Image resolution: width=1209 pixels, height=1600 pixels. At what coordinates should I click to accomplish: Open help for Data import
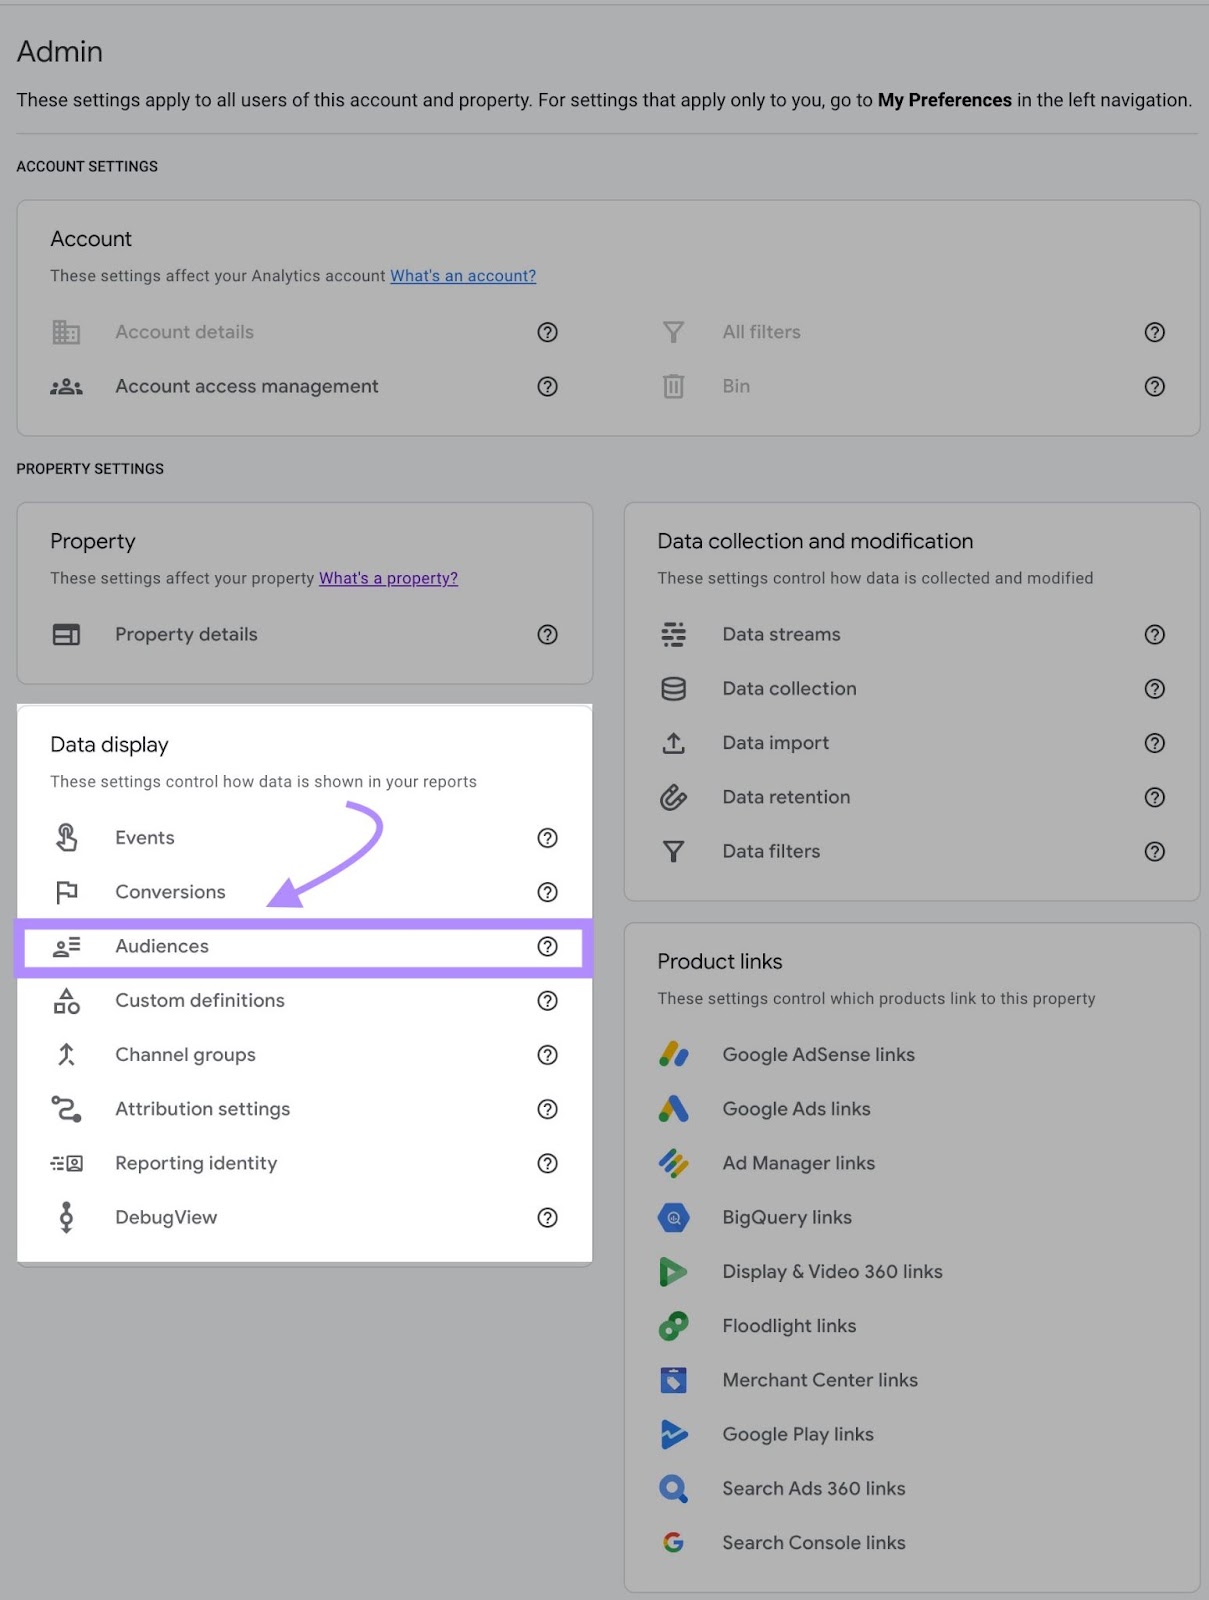click(1154, 743)
